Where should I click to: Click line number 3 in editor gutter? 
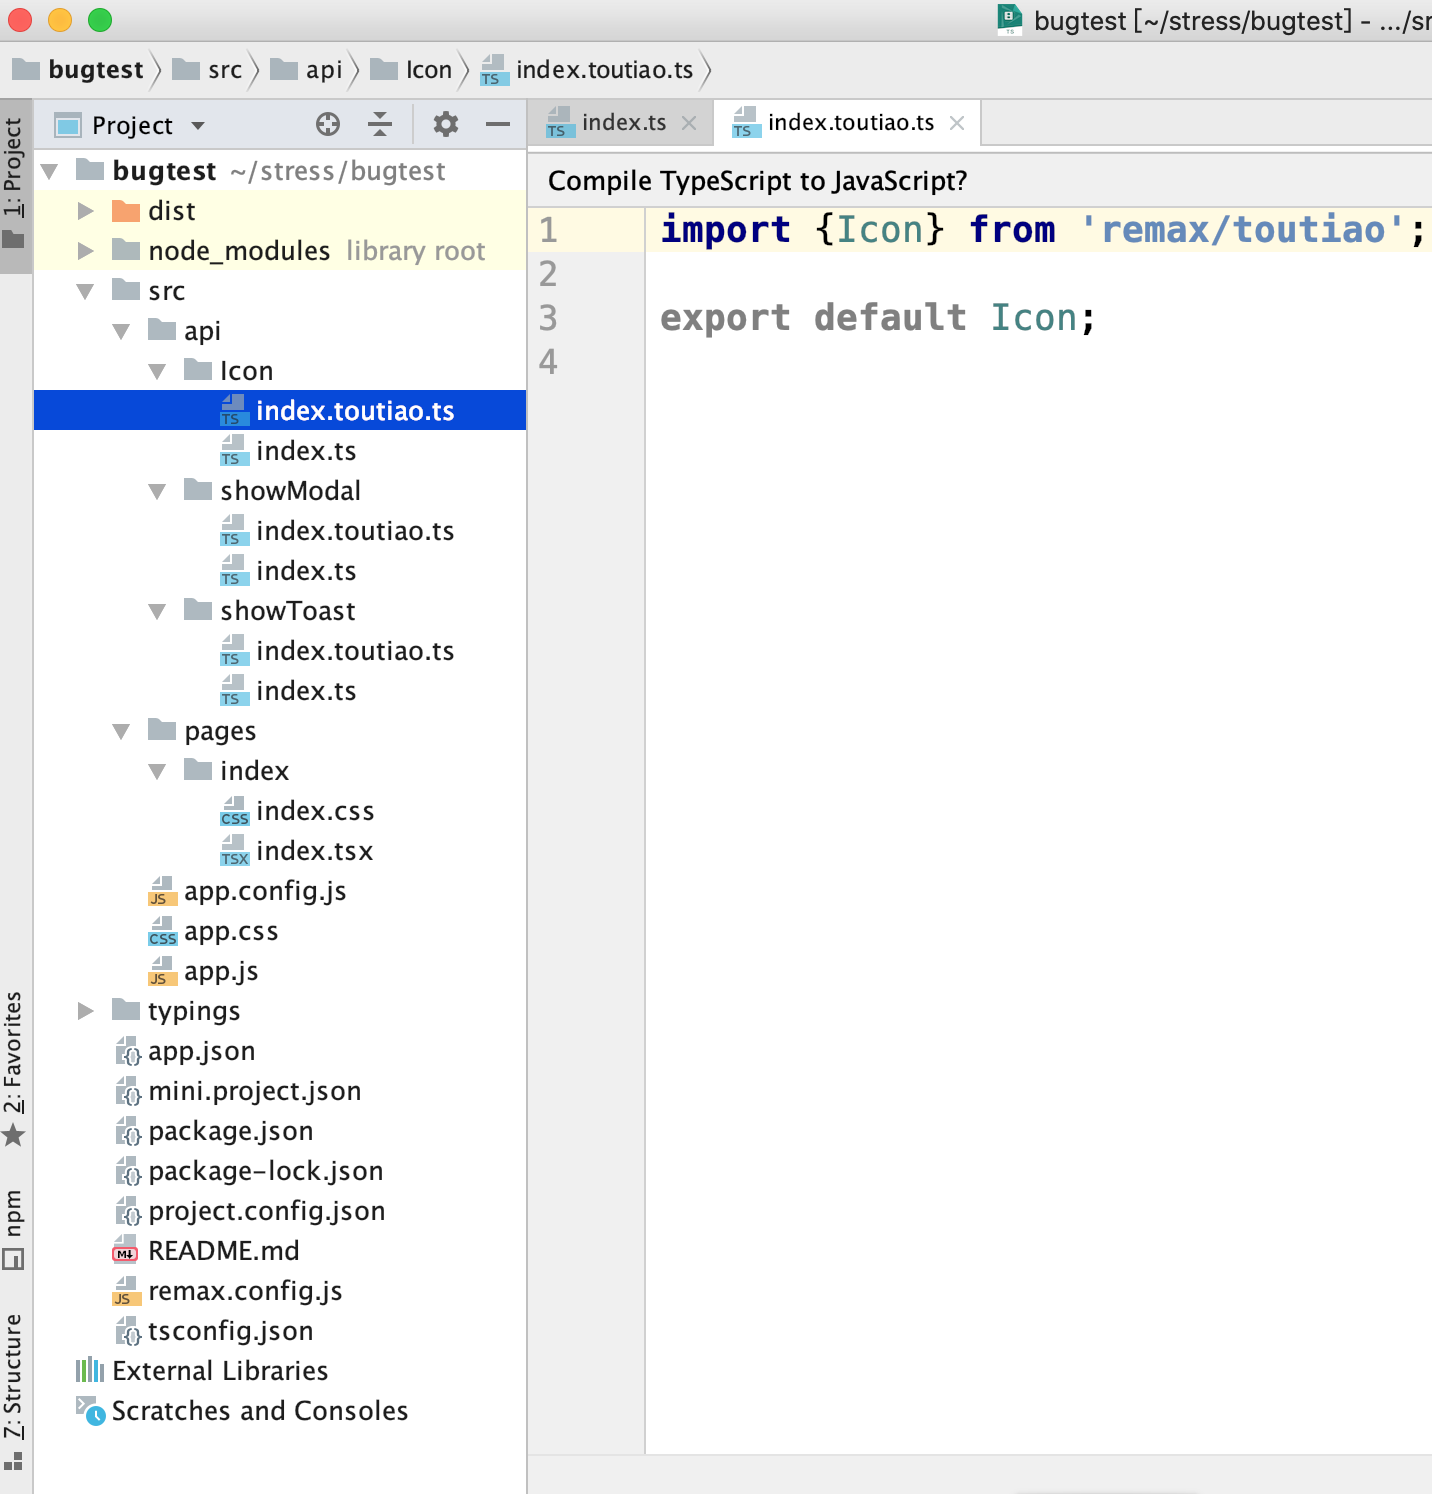tap(548, 318)
